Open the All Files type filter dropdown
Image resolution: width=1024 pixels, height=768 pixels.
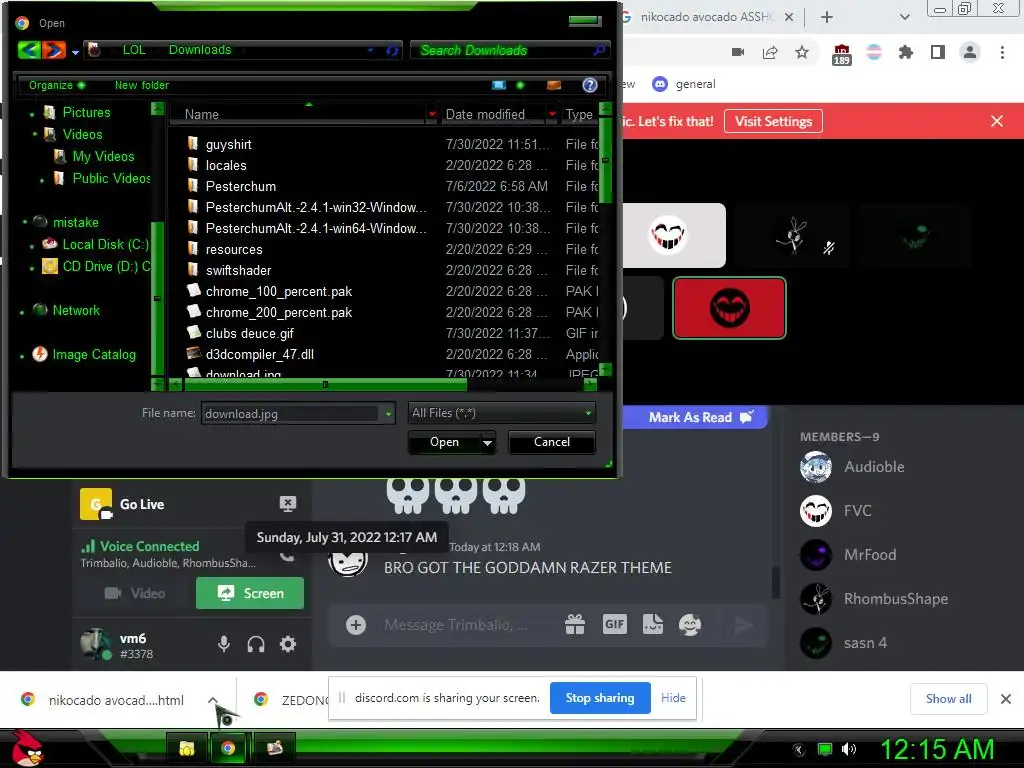pos(501,413)
